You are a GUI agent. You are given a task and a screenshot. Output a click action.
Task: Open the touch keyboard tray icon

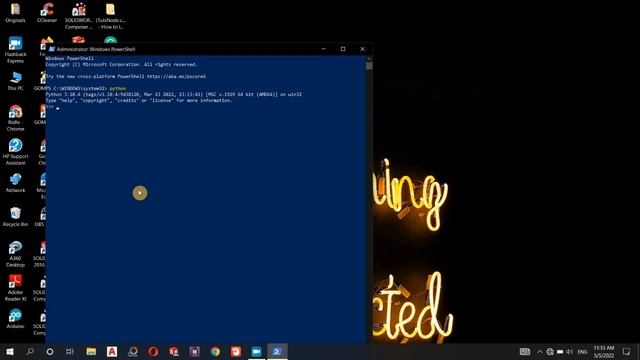click(525, 351)
